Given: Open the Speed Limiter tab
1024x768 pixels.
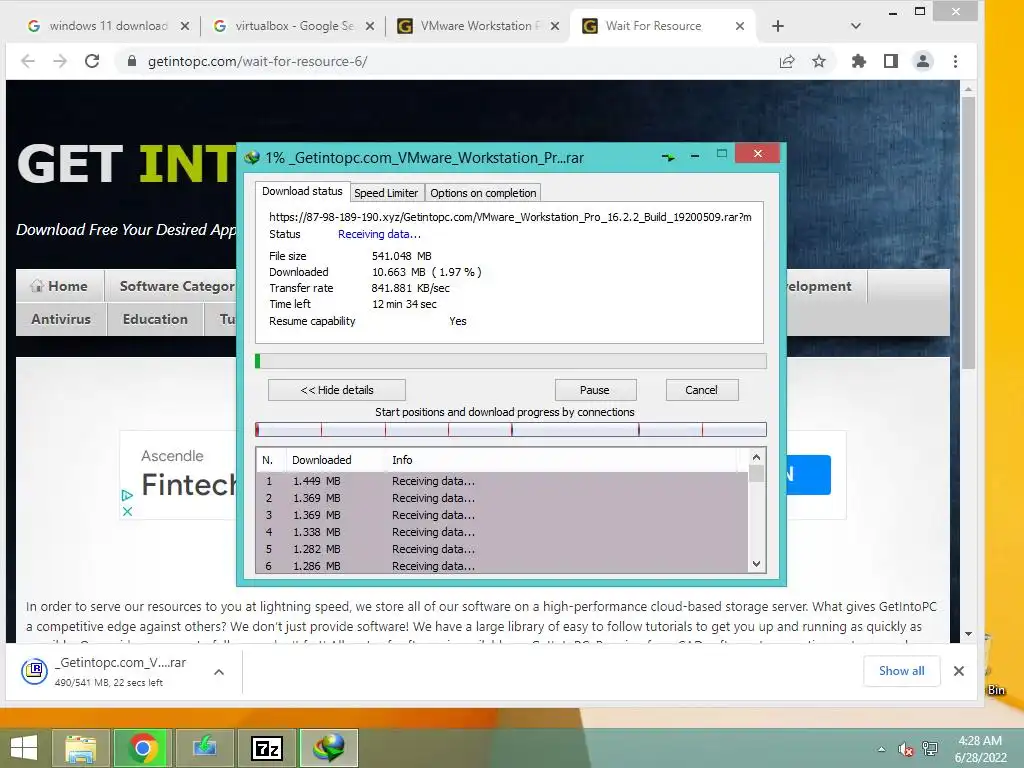Looking at the screenshot, I should (386, 193).
